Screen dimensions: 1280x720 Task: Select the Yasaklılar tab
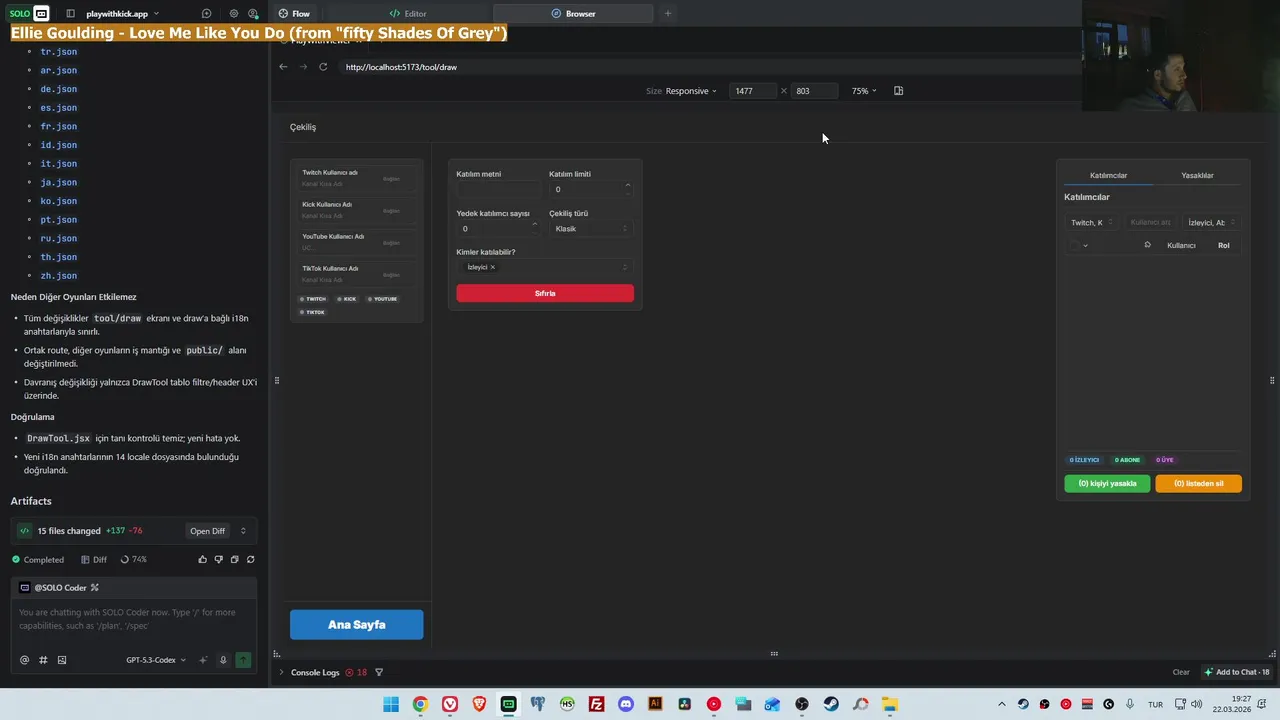tap(1197, 175)
